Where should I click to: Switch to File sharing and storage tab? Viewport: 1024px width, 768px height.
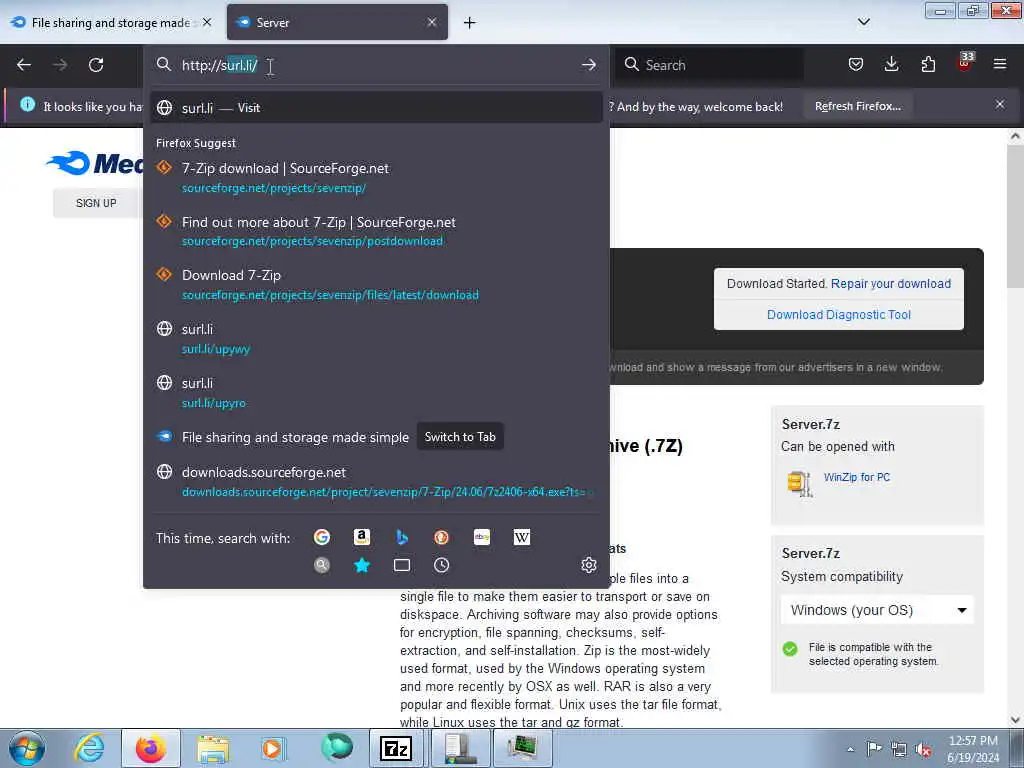tap(112, 22)
